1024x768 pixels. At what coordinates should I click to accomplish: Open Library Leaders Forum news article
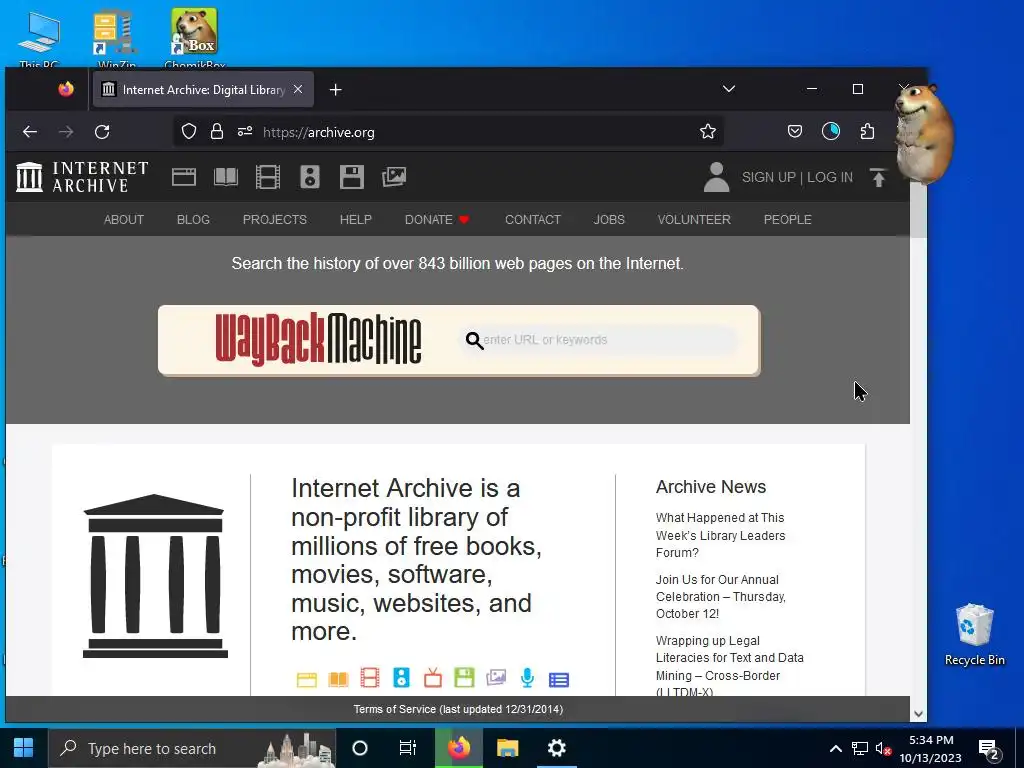click(721, 535)
